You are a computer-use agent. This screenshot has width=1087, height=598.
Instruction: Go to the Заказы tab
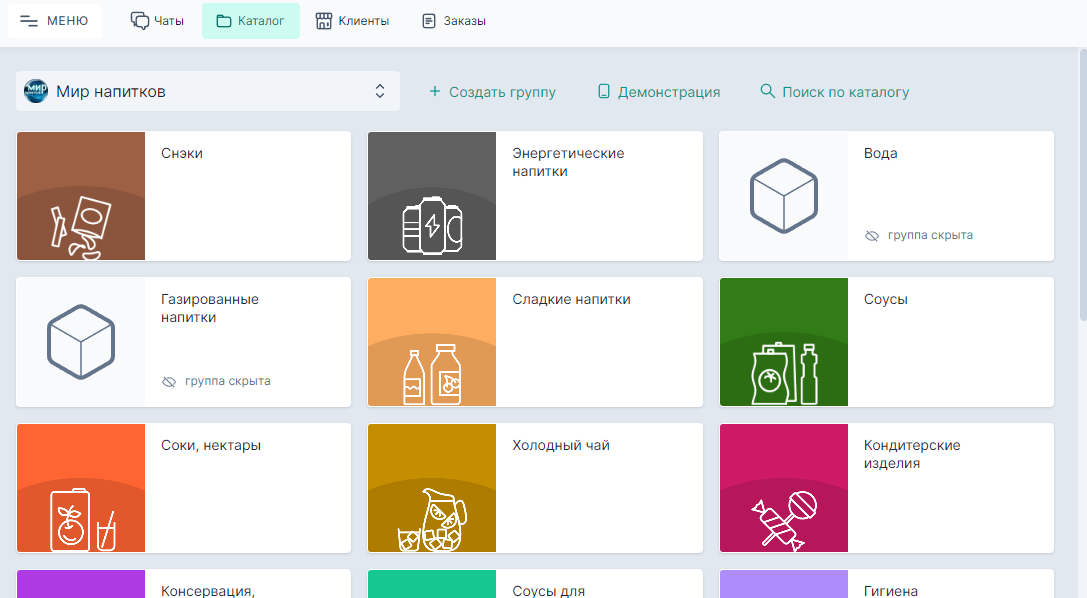[x=454, y=20]
